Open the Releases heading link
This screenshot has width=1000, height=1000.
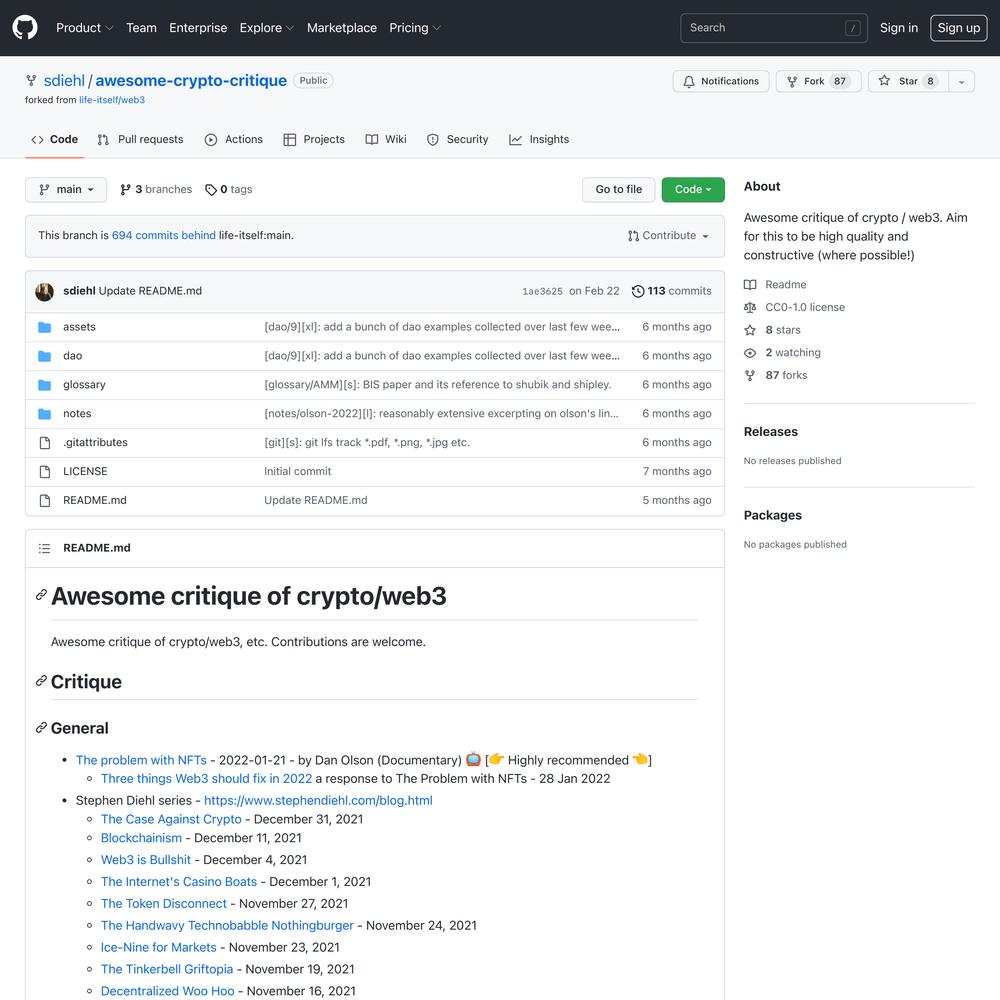click(x=770, y=432)
